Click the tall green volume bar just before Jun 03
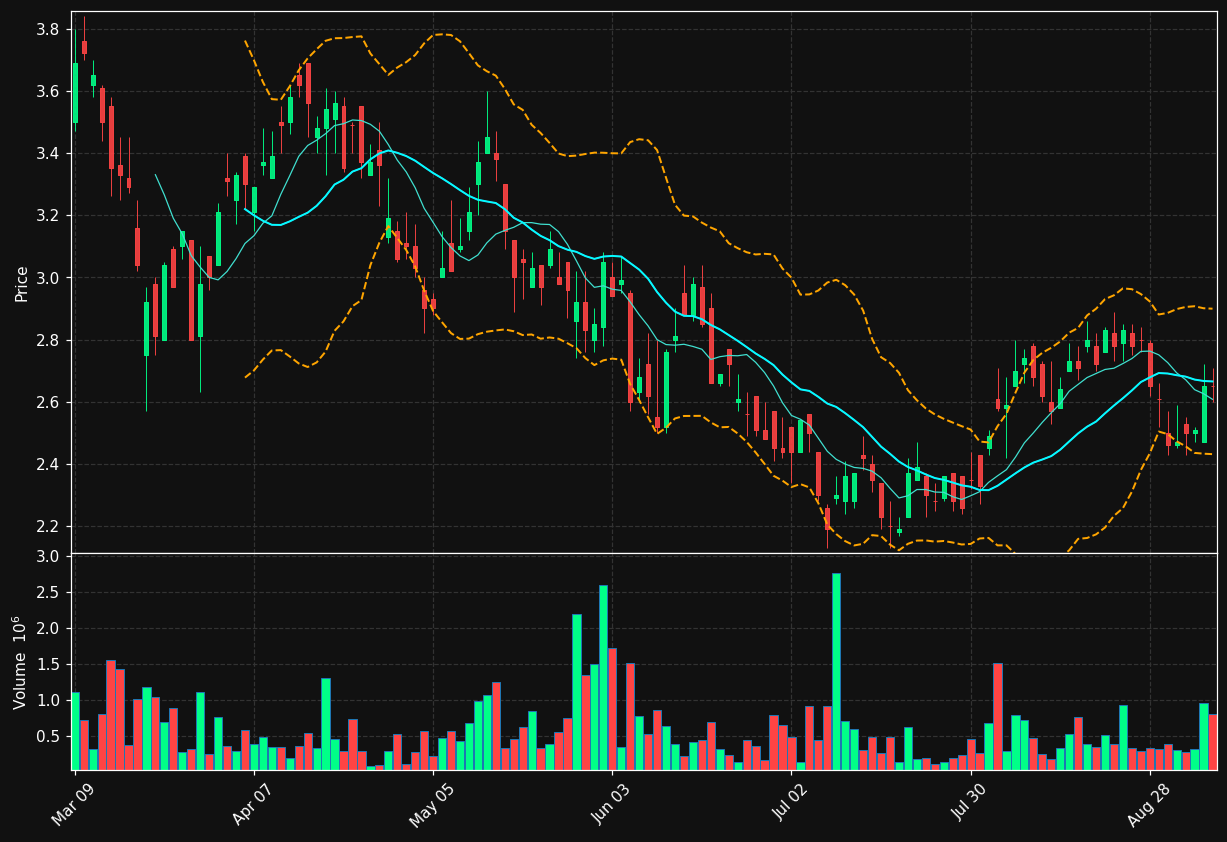Viewport: 1227px width, 842px height. [603, 677]
